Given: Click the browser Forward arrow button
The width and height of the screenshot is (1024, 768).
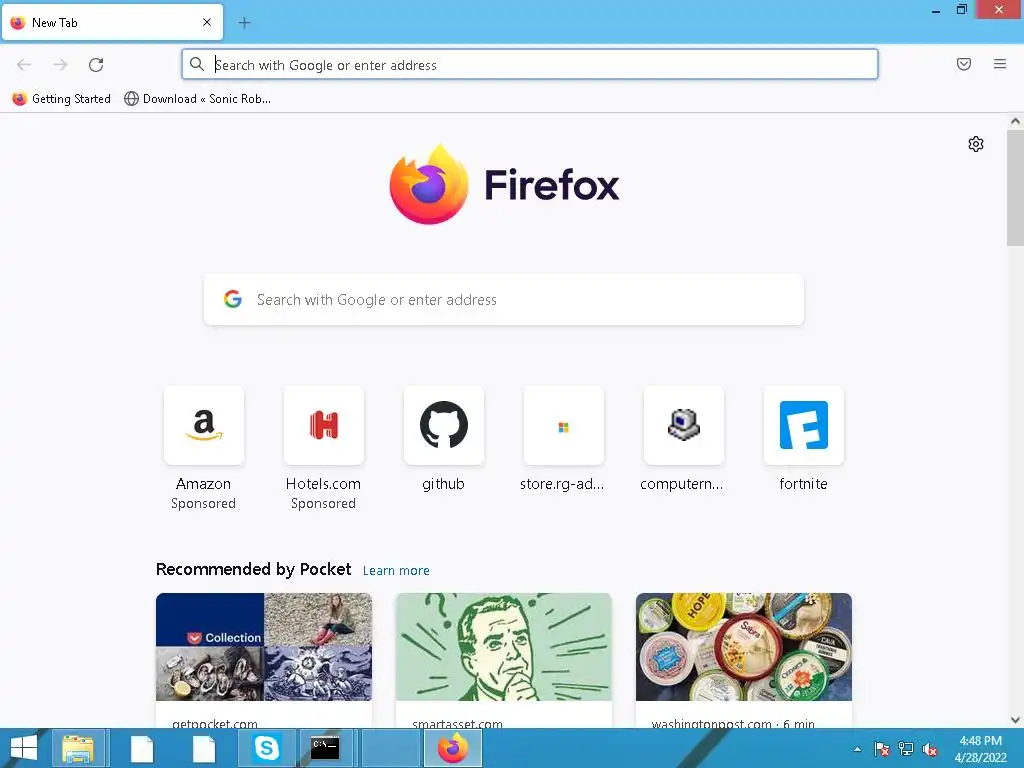Looking at the screenshot, I should pos(60,65).
